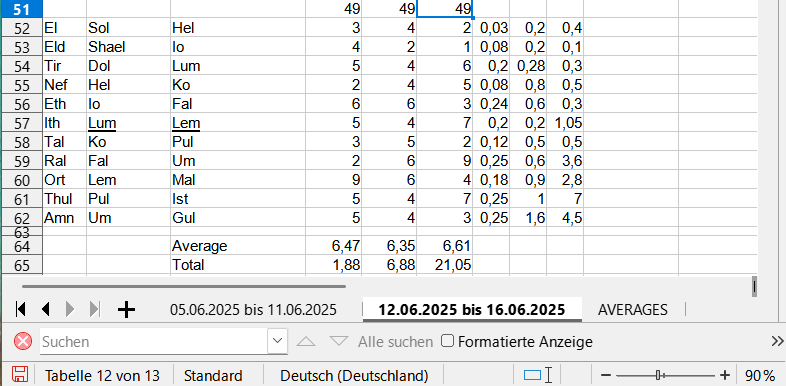Select the cell containing Ral
Viewport: 786px width, 386px height.
64,161
